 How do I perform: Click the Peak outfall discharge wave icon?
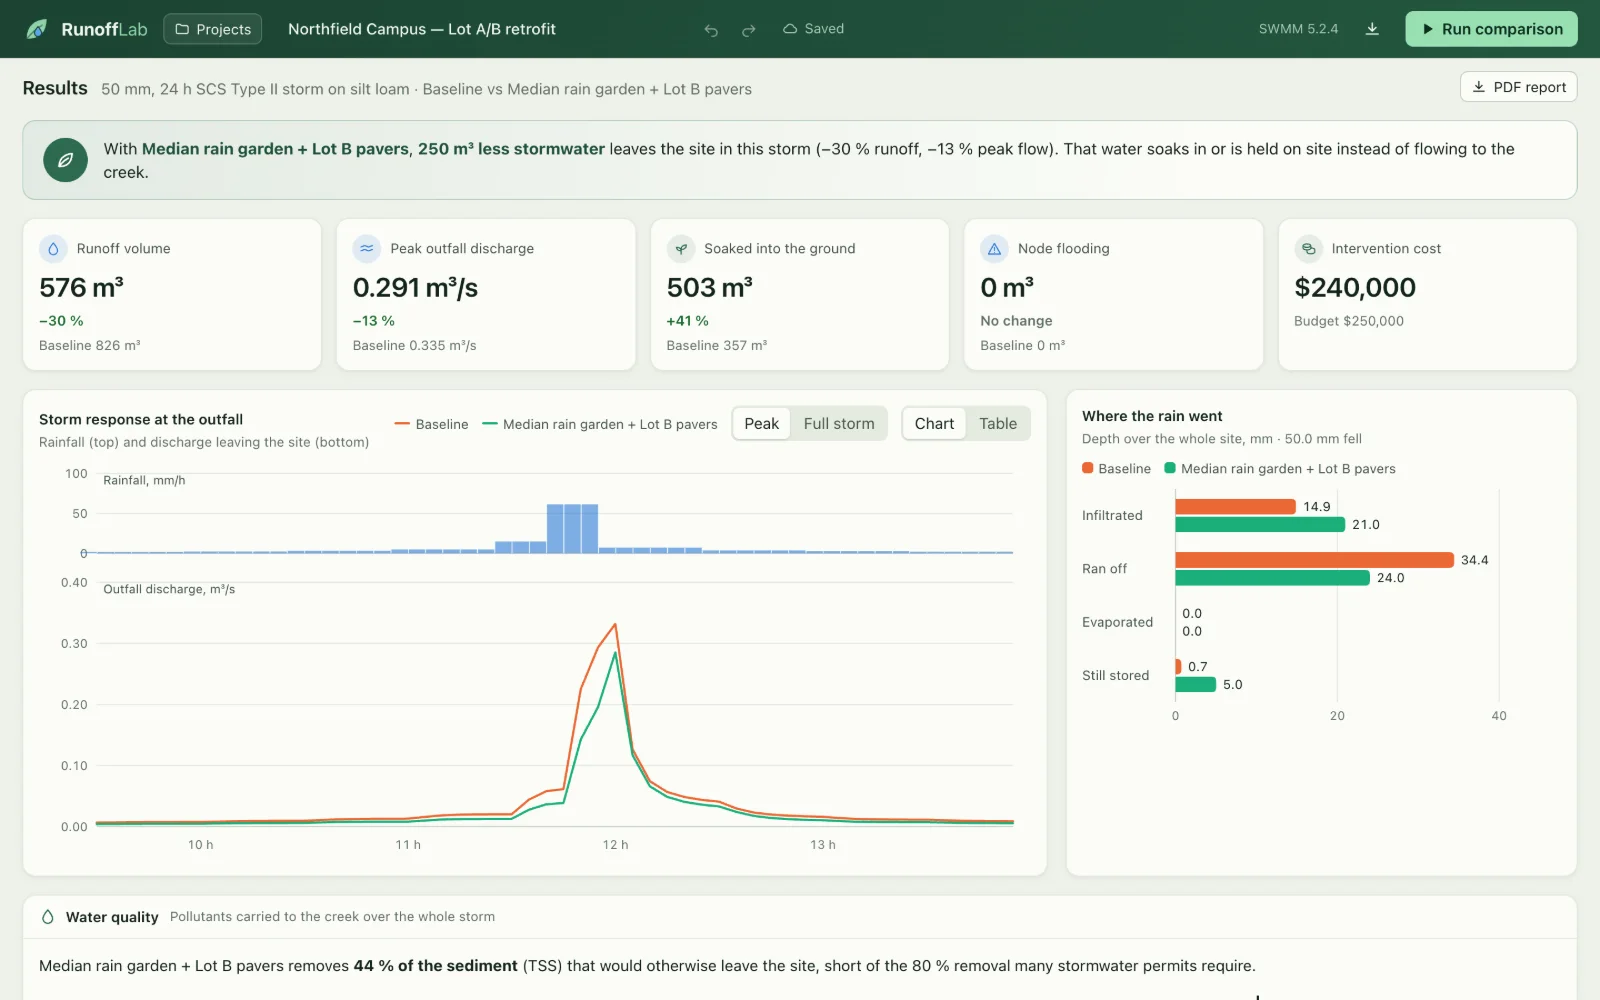pos(367,249)
